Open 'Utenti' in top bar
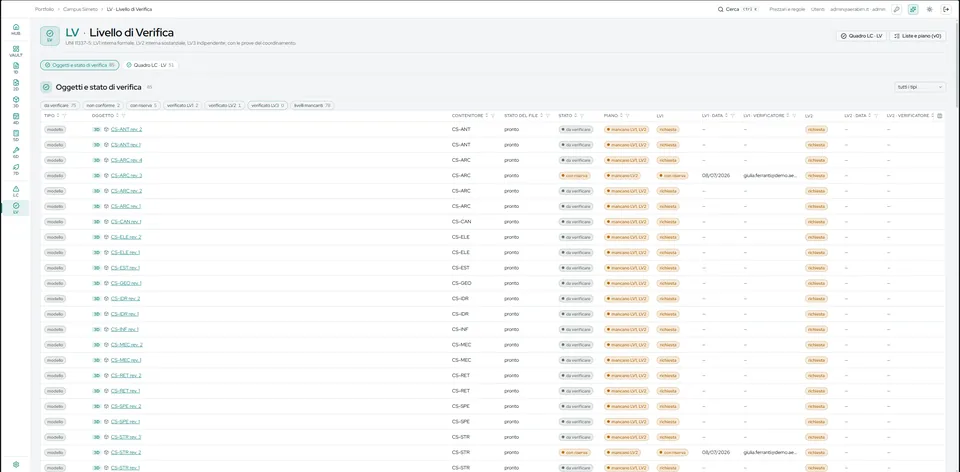 pos(818,9)
